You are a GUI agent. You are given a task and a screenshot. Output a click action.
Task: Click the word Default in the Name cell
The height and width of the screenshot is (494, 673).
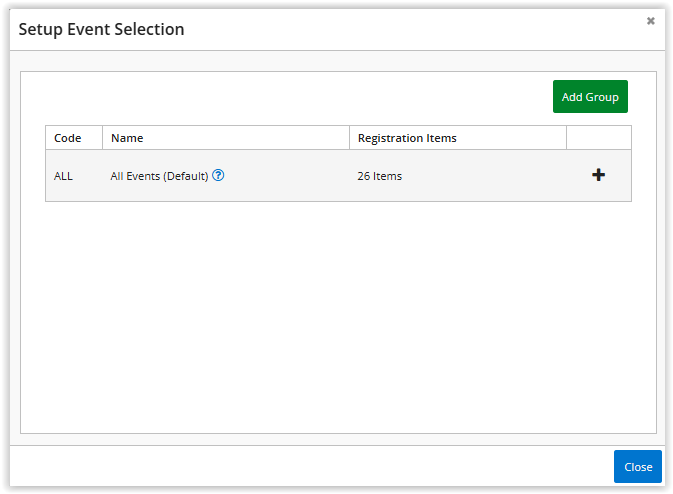click(185, 176)
